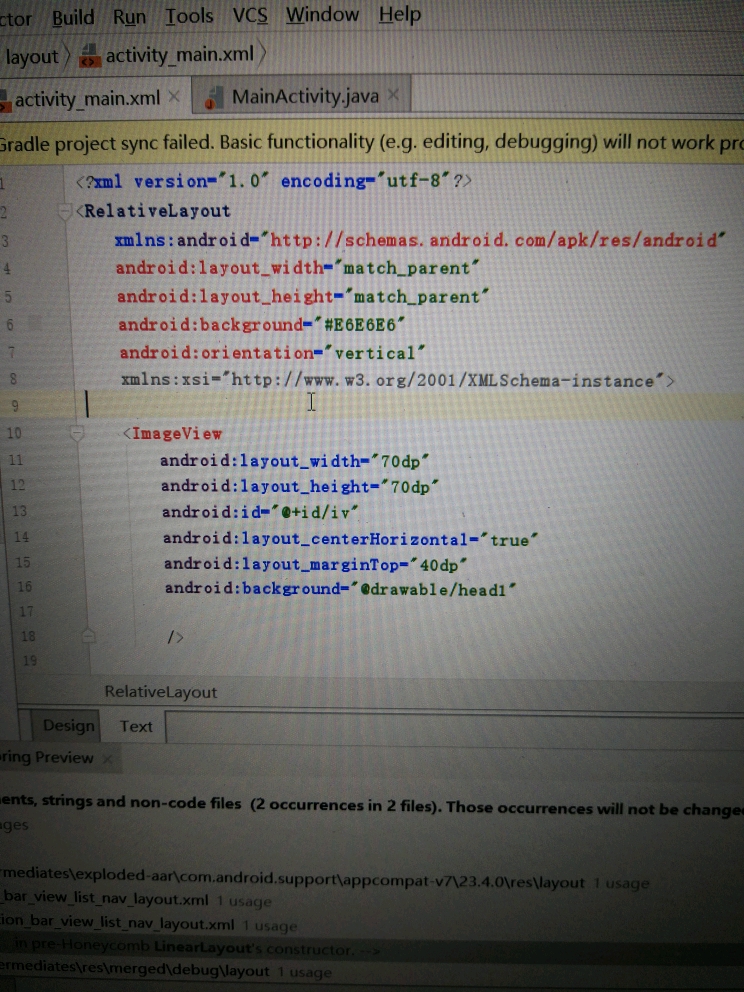
Task: Open the Build menu
Action: (73, 17)
